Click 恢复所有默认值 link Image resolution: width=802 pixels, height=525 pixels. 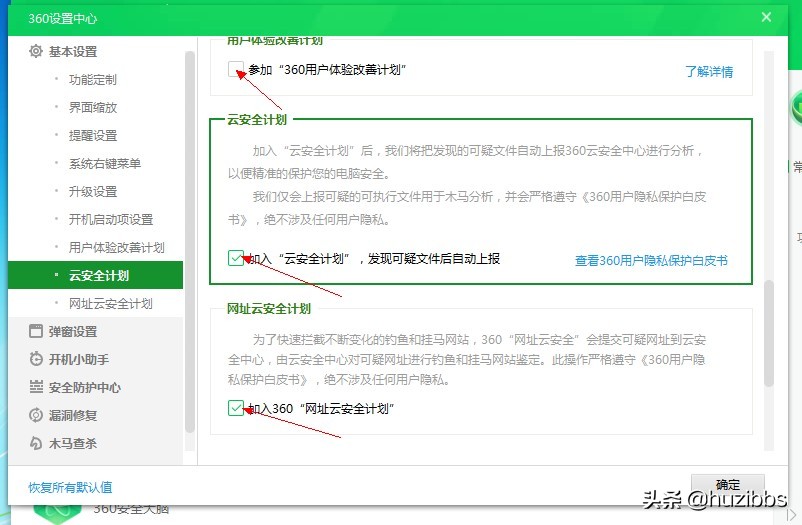click(70, 488)
